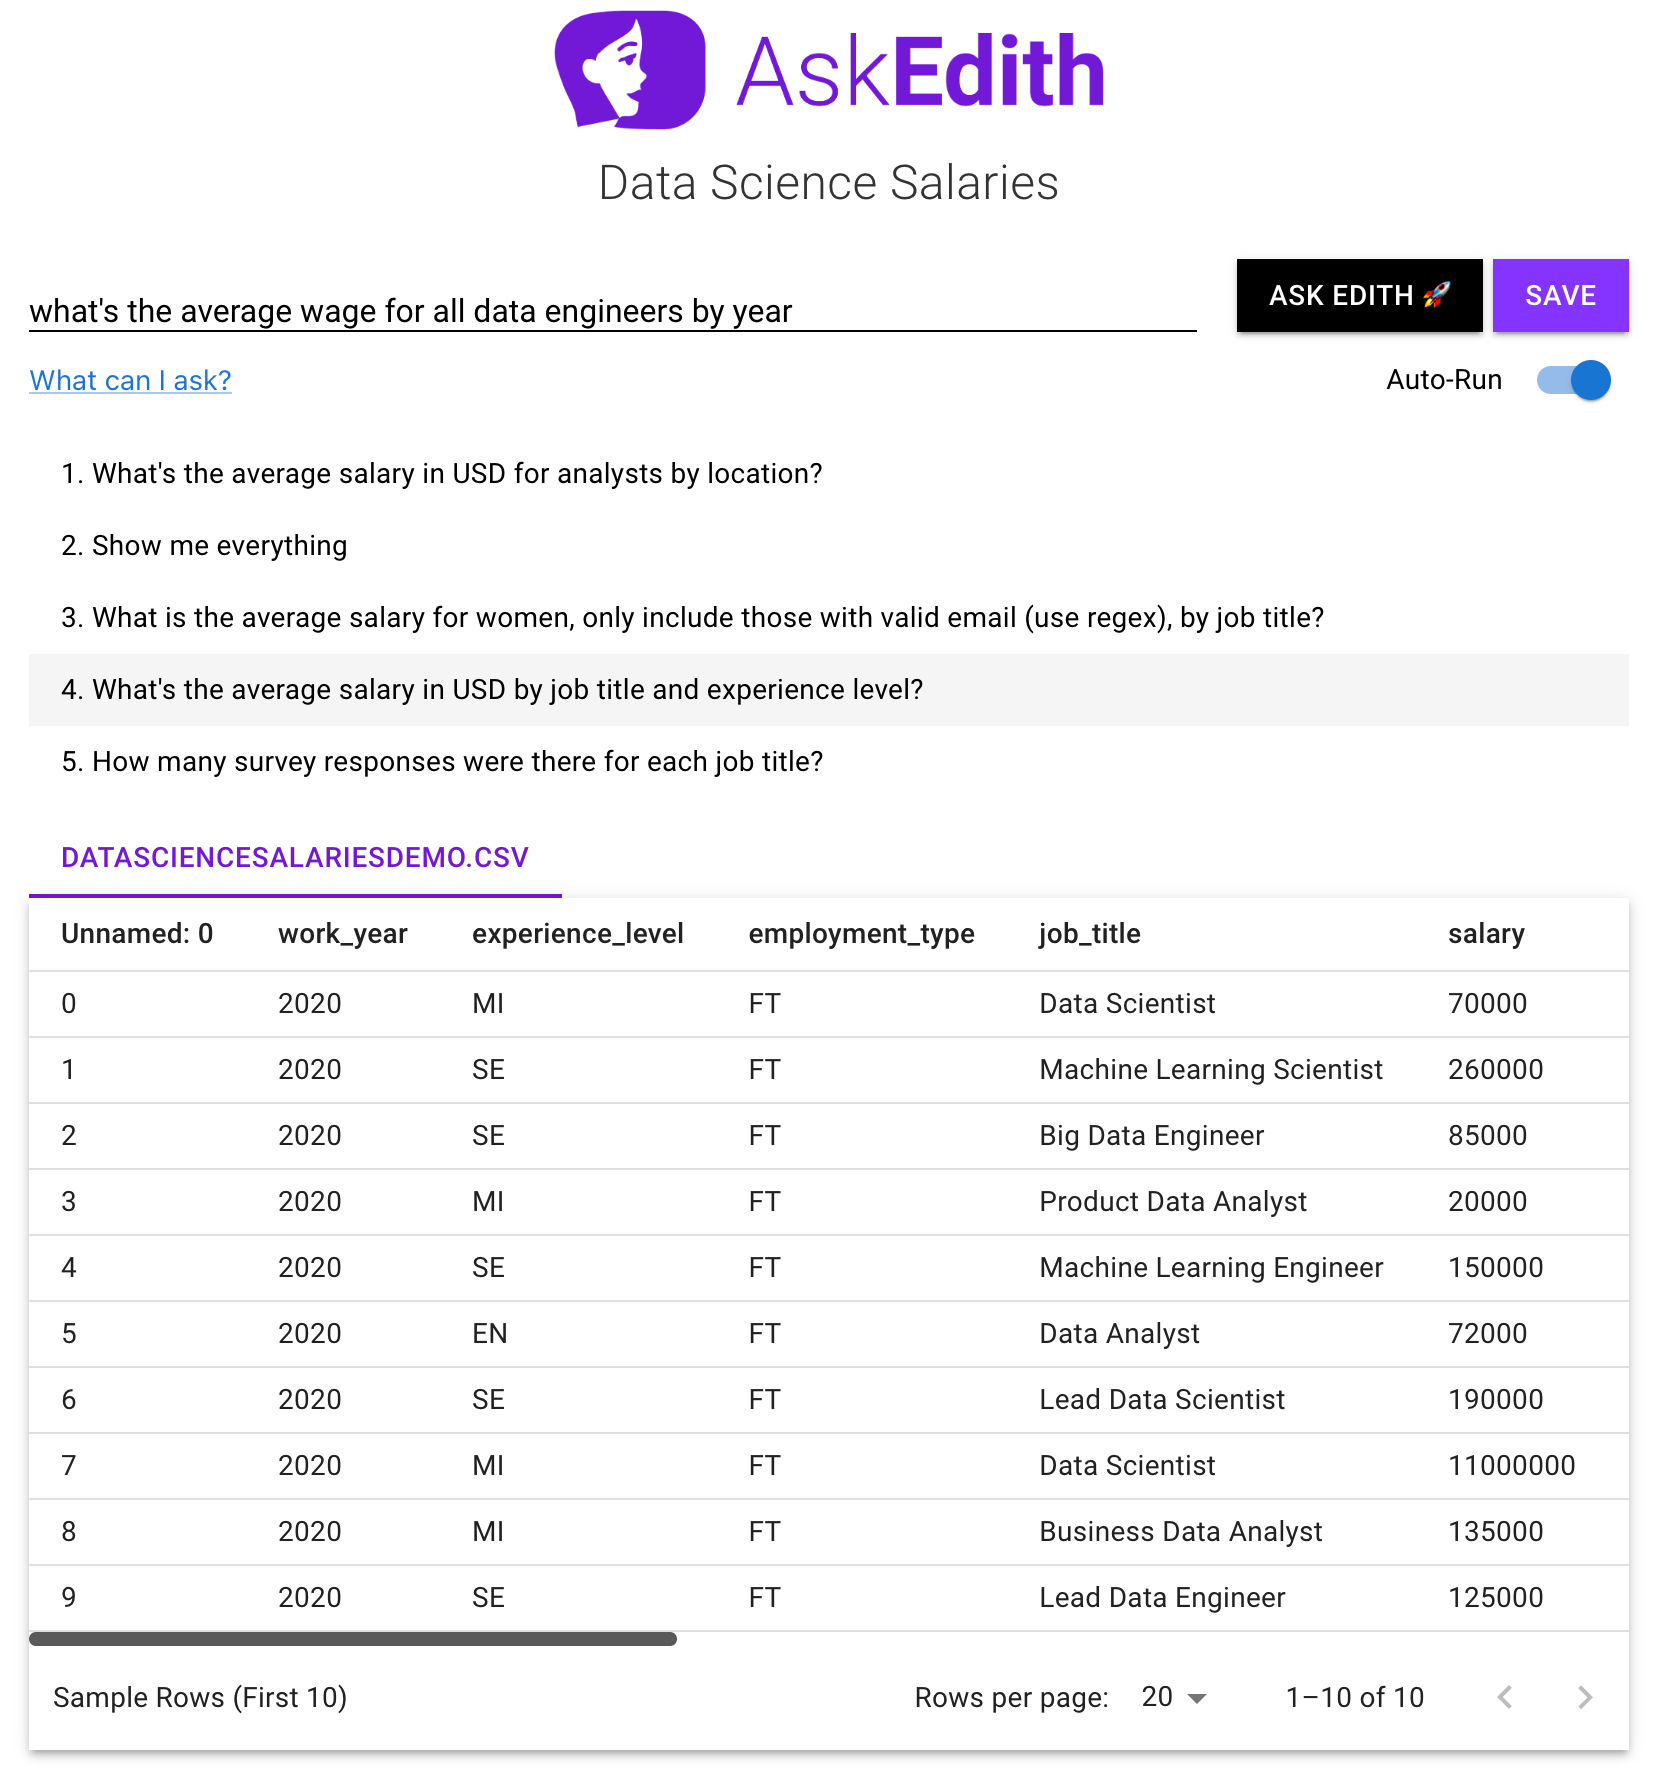Click the next page chevron arrow
The height and width of the screenshot is (1776, 1660).
click(x=1584, y=1697)
